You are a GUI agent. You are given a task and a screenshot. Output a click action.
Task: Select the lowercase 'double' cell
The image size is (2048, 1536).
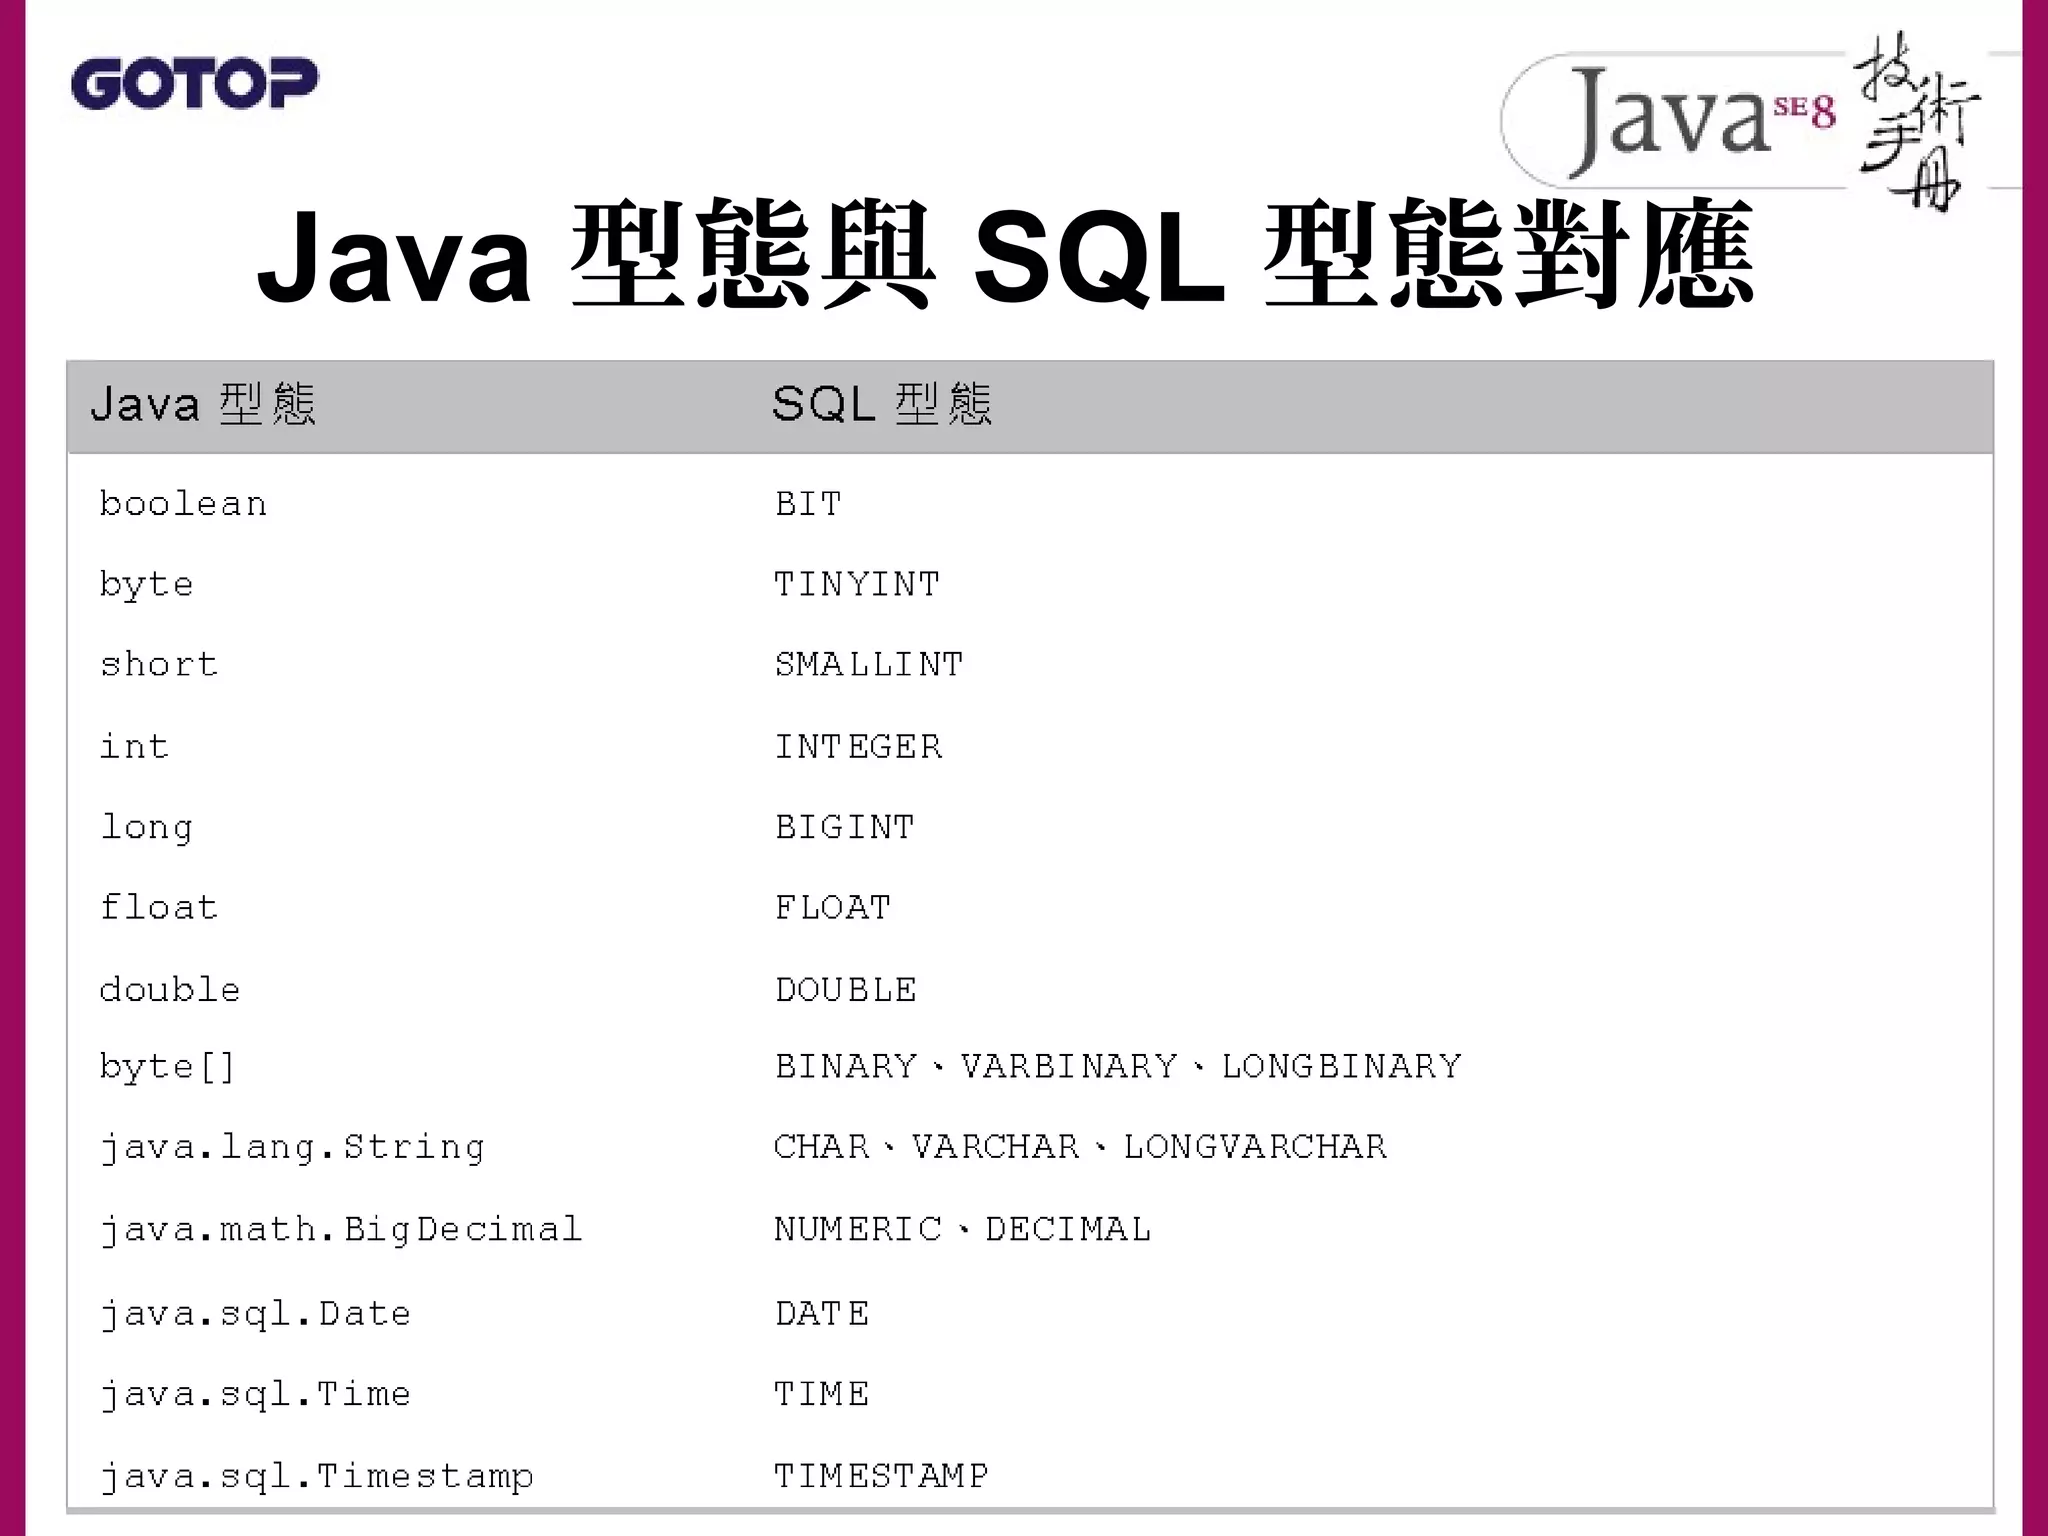click(x=171, y=989)
